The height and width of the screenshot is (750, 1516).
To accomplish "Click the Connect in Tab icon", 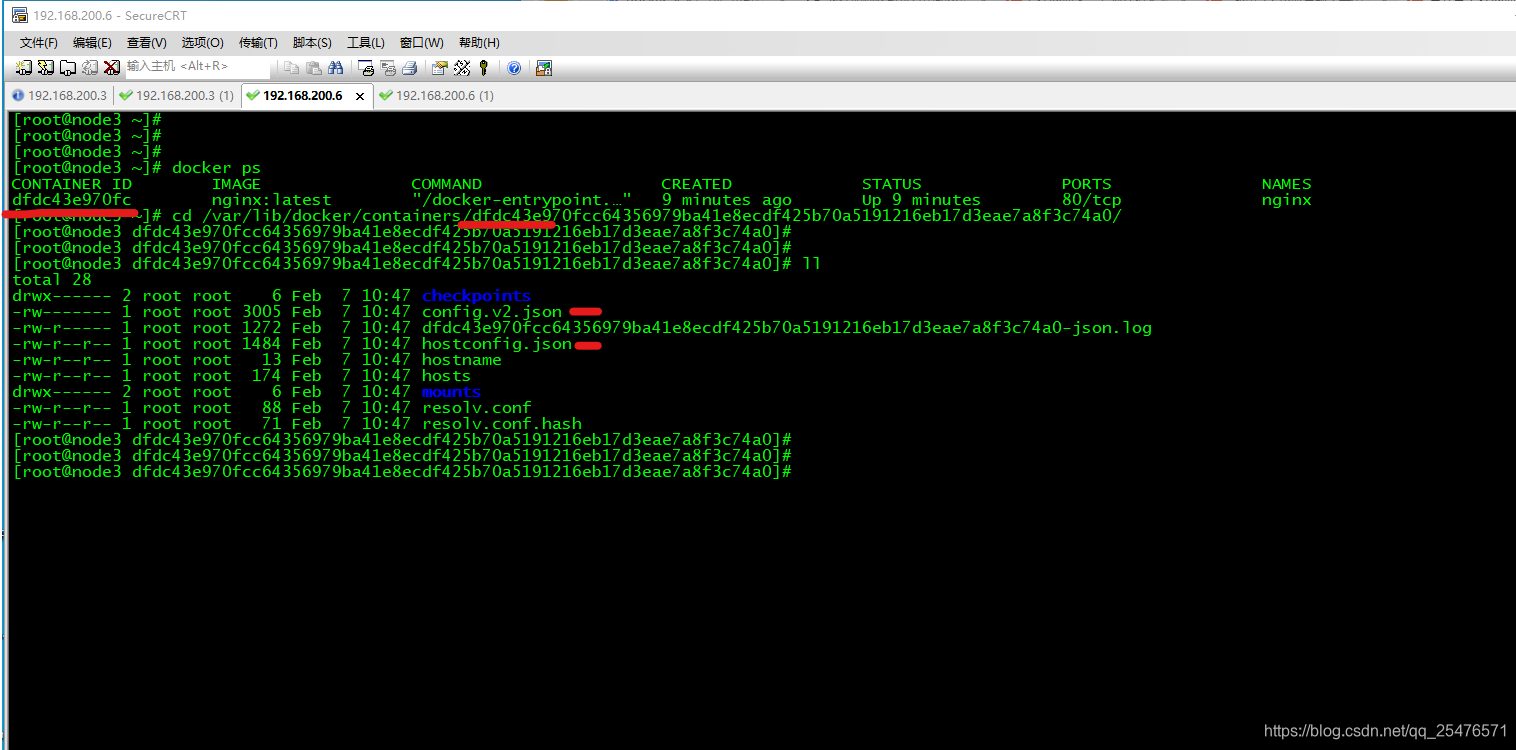I will [67, 67].
